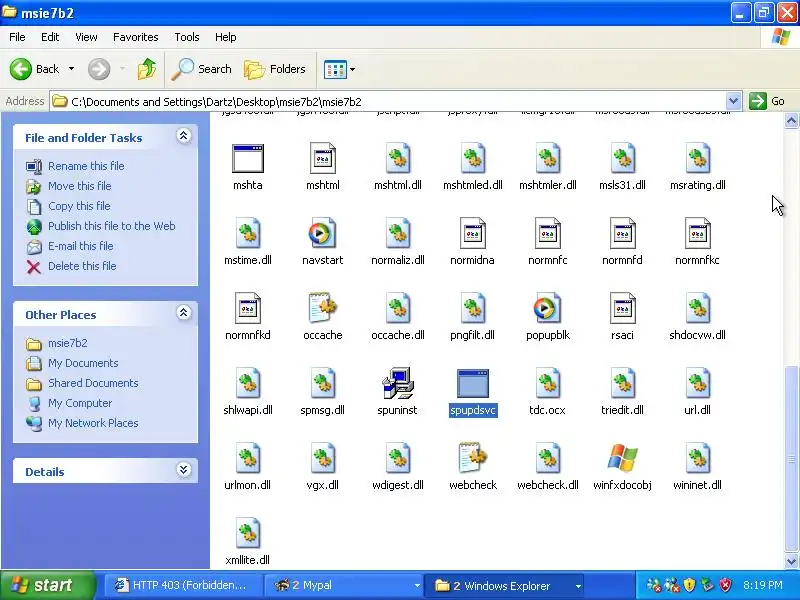This screenshot has height=600, width=800.
Task: Click Rename this file
Action: click(86, 166)
